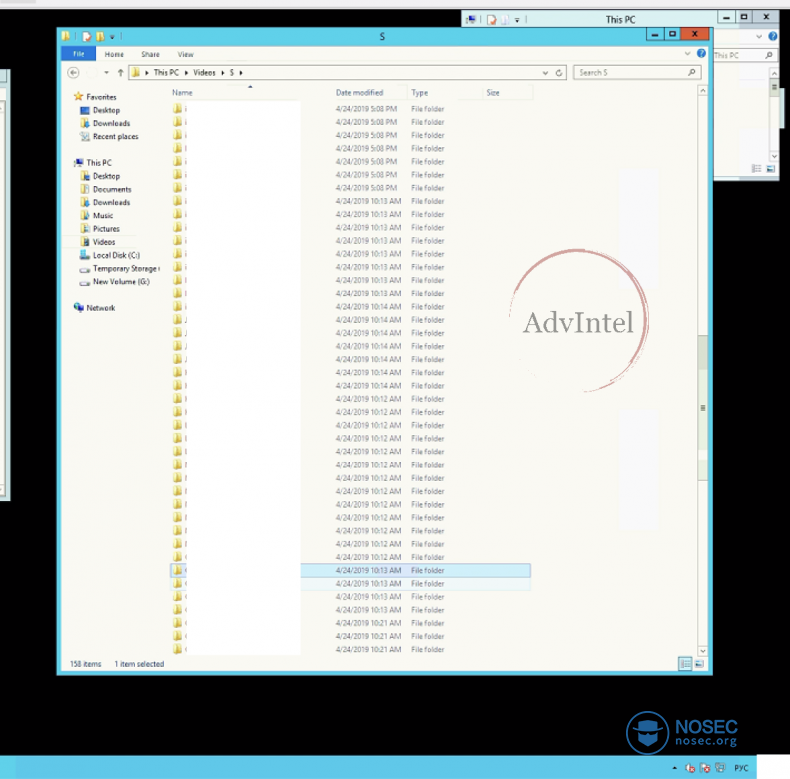Open Recent places under Favorites
Image resolution: width=790 pixels, height=779 pixels.
(x=115, y=137)
